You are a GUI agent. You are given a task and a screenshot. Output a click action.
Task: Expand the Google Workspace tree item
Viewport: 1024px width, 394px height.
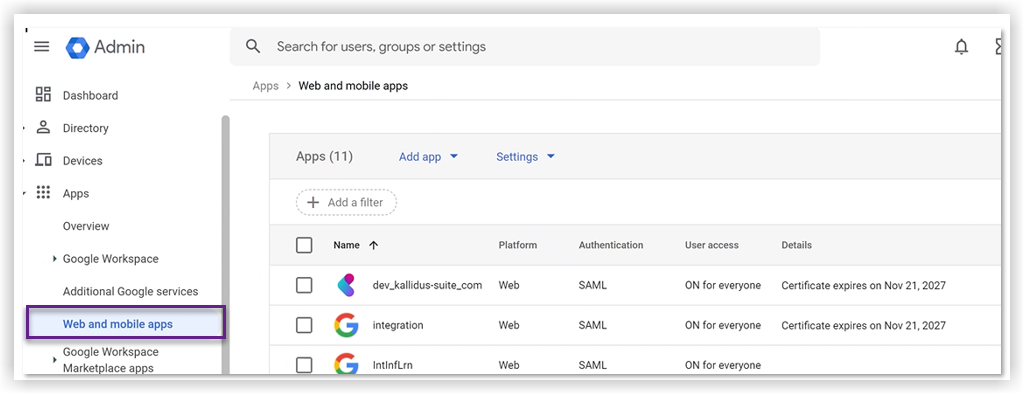pyautogui.click(x=55, y=259)
